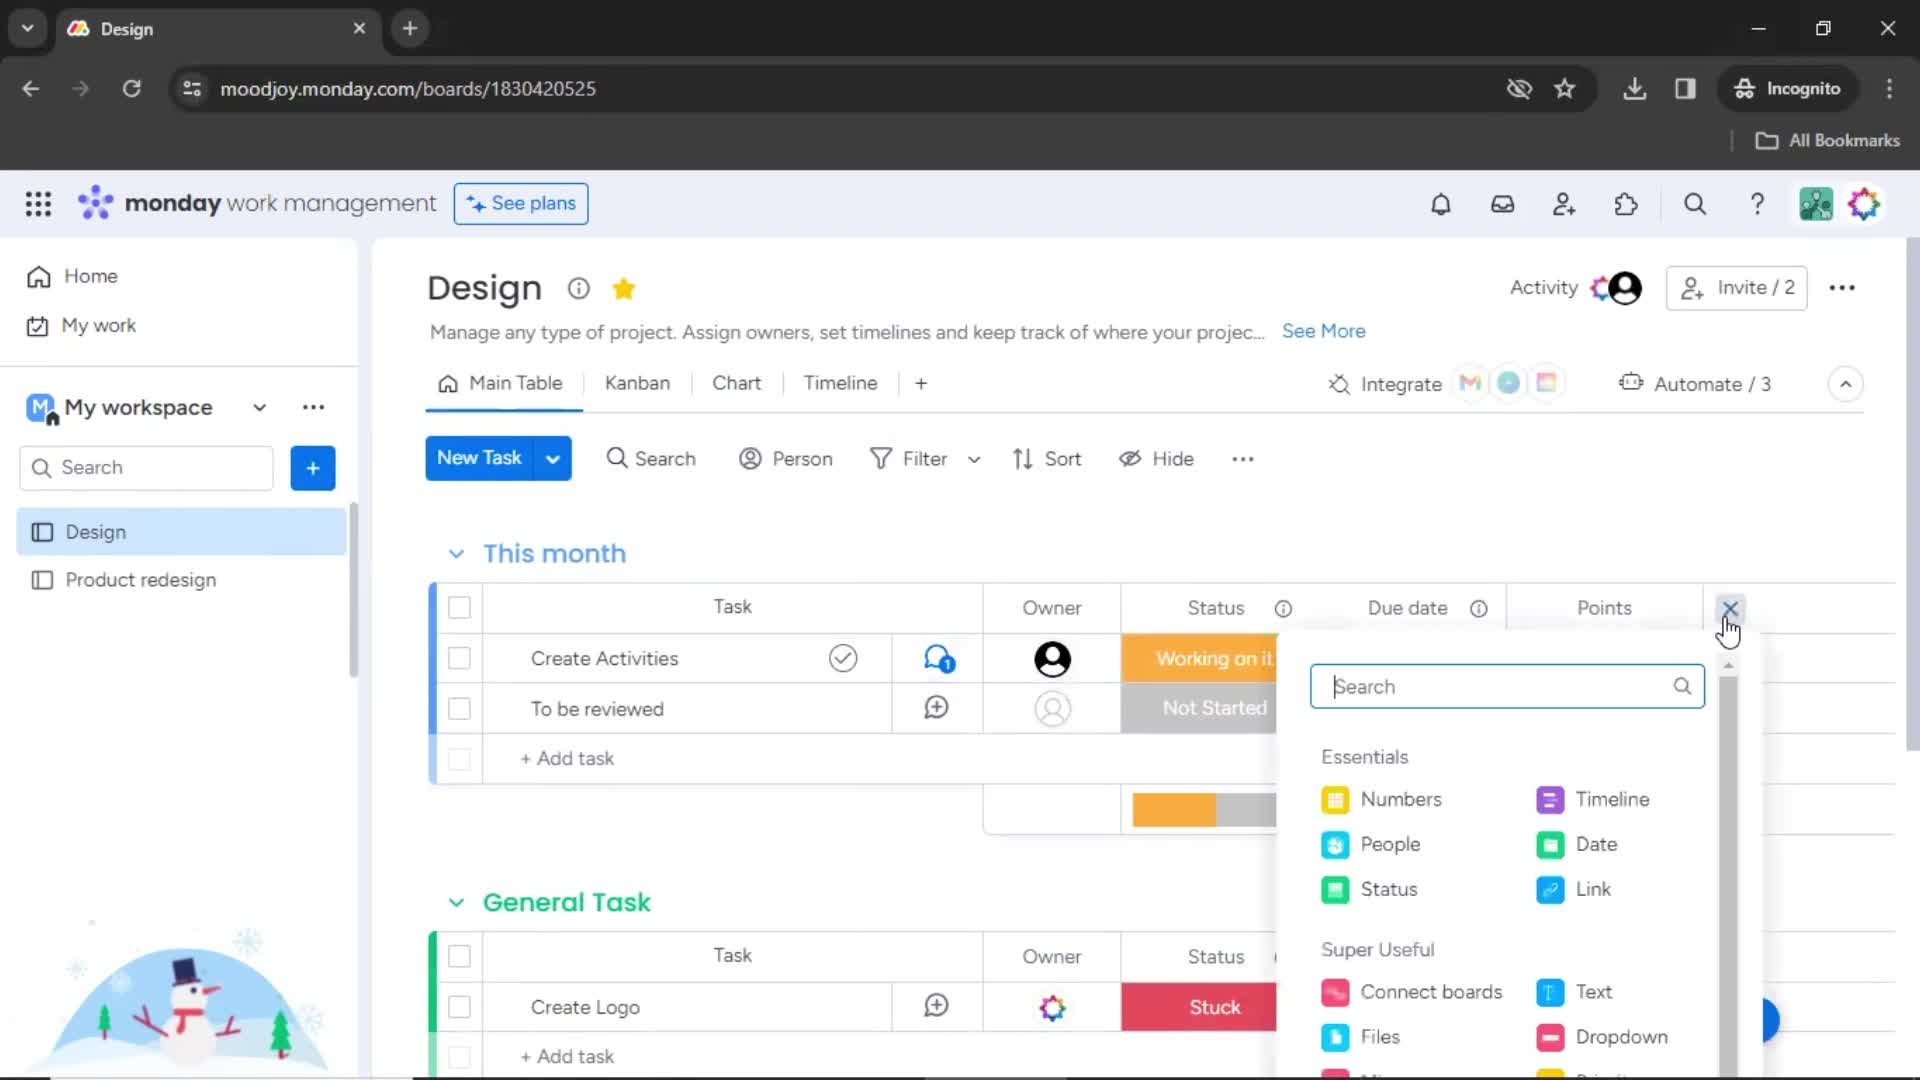Click the People column type icon
Viewport: 1920px width, 1080px height.
tap(1335, 844)
